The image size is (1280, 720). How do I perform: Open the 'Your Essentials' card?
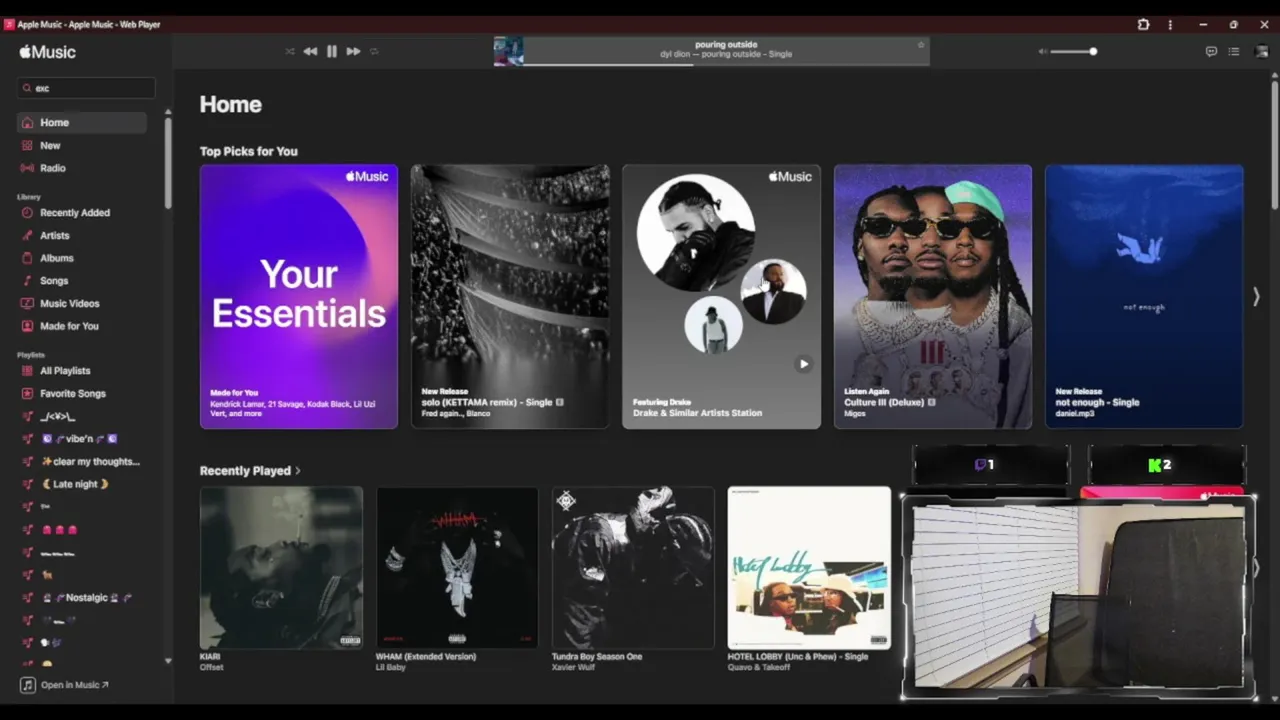(x=299, y=297)
